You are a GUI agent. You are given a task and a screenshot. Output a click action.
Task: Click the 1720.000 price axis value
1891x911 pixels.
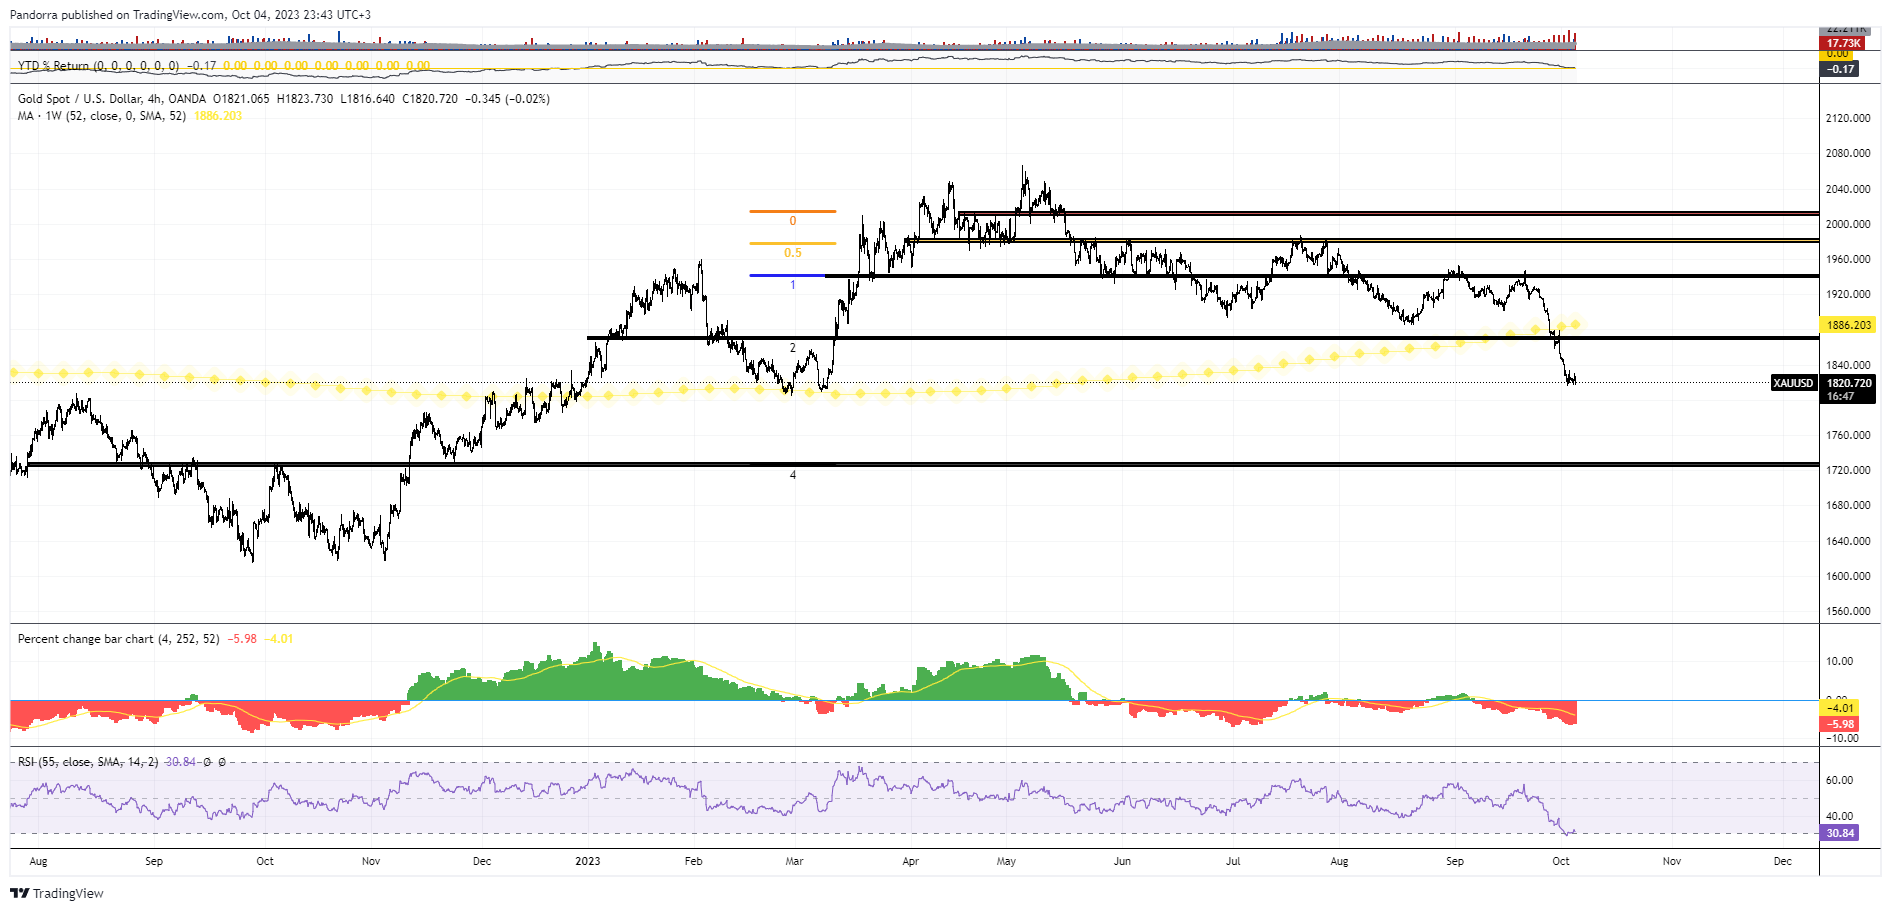coord(1848,470)
